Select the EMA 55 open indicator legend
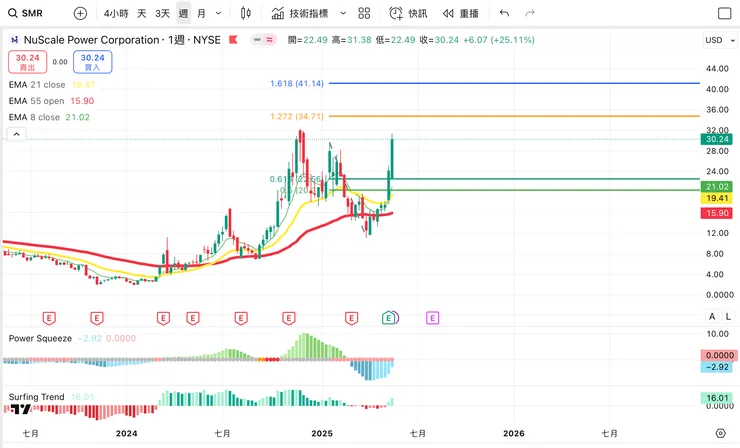Screen dimensions: 740x448 (51, 101)
